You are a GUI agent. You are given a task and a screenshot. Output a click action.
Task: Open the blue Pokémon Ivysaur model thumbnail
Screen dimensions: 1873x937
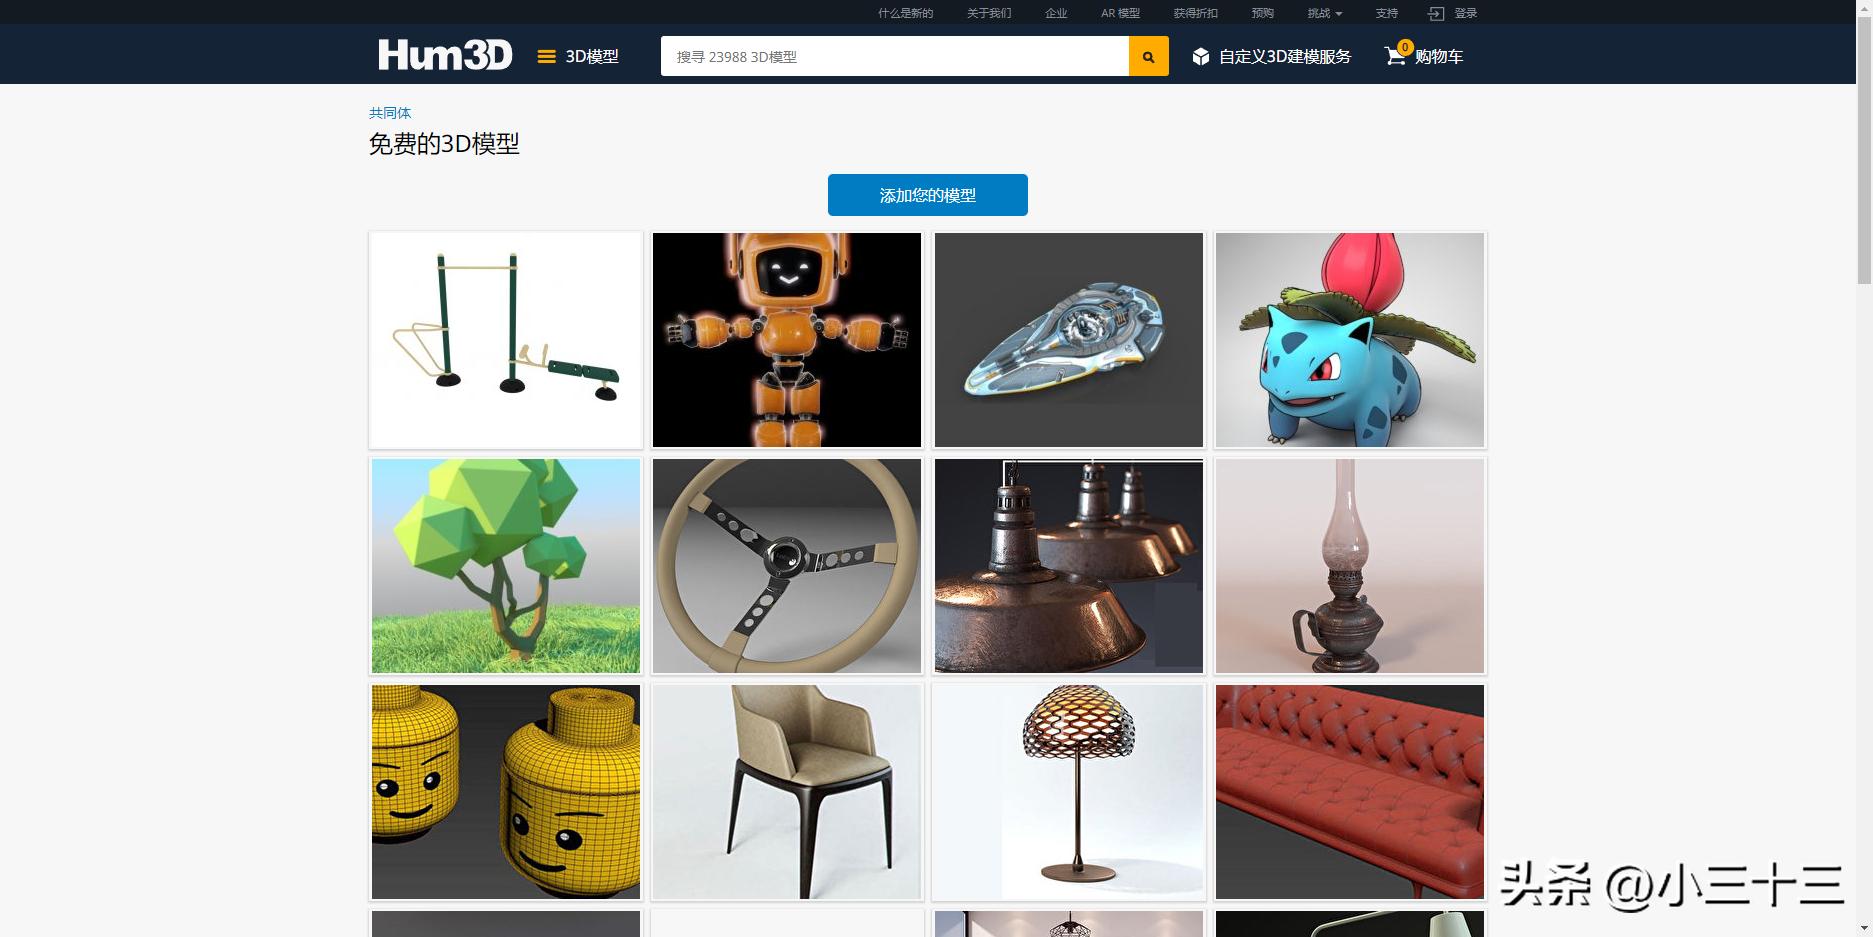[x=1350, y=340]
